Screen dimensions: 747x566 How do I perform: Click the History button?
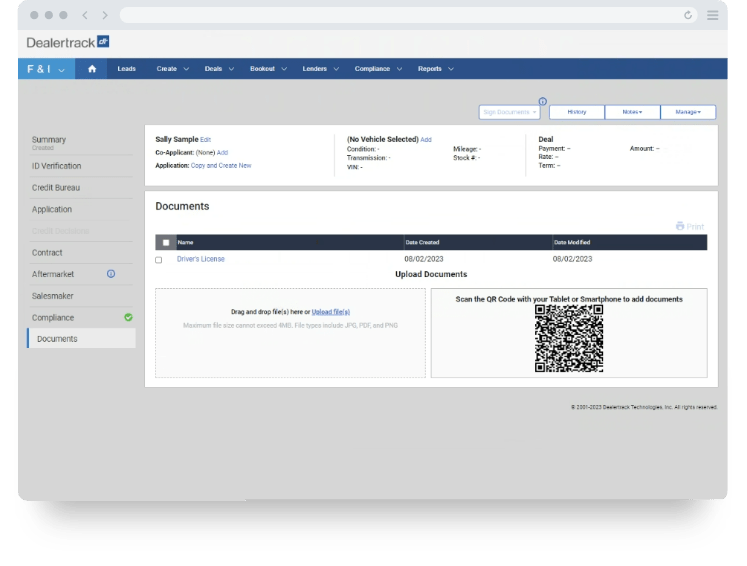tap(577, 112)
